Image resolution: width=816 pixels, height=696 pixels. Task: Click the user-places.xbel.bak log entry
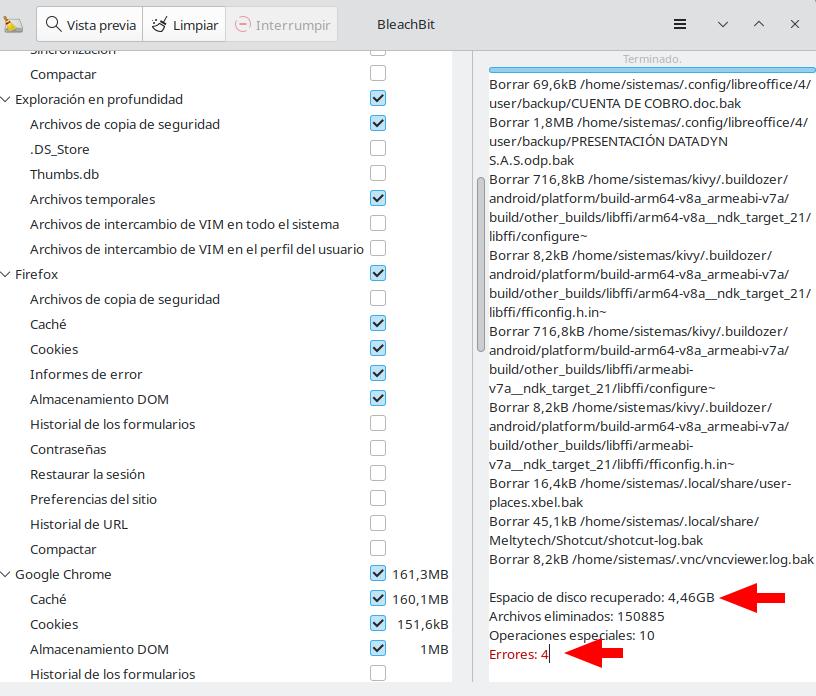pyautogui.click(x=640, y=493)
